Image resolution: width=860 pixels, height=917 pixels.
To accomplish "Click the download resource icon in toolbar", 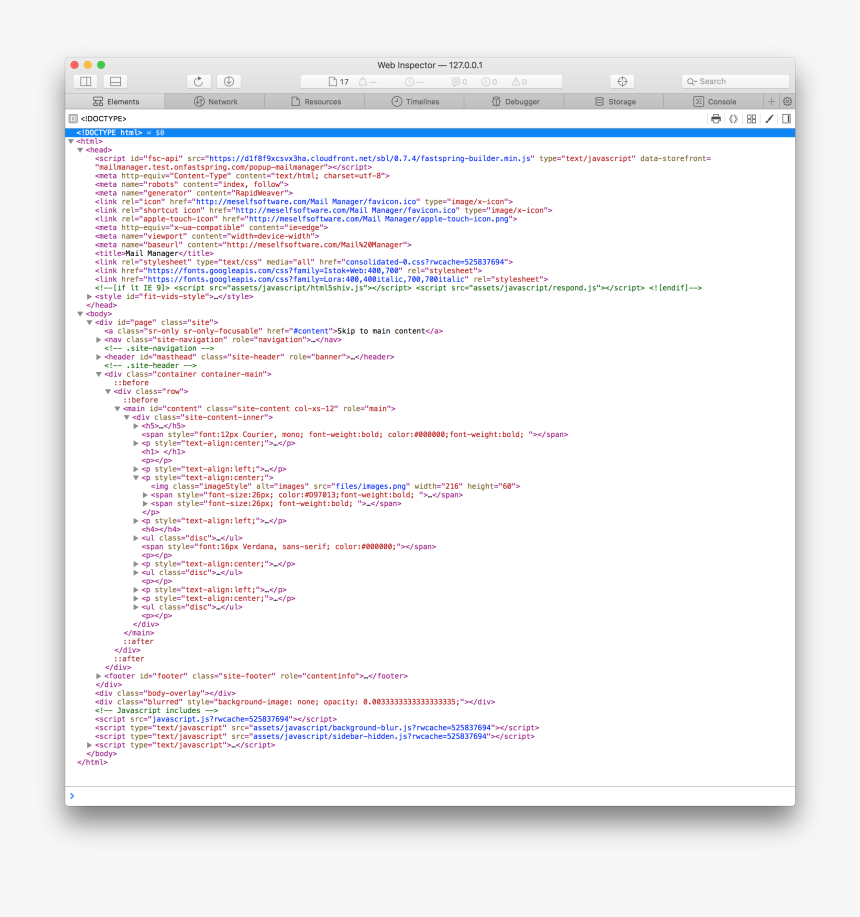I will pos(228,81).
